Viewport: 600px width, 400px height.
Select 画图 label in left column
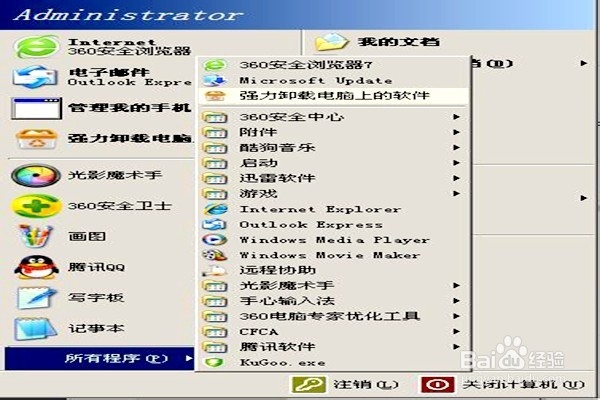coord(87,236)
